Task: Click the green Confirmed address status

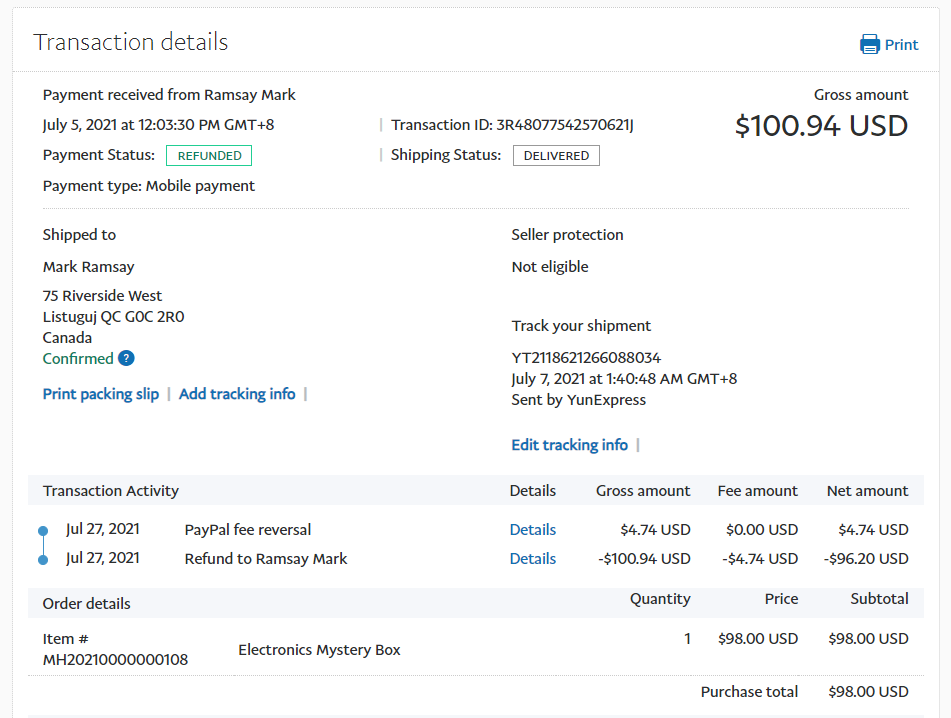Action: (x=78, y=359)
